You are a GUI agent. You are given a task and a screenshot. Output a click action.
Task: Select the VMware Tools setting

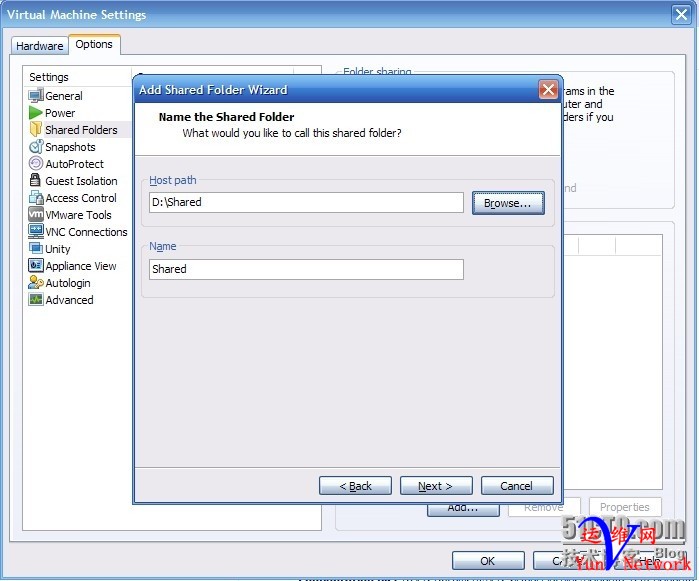(78, 214)
